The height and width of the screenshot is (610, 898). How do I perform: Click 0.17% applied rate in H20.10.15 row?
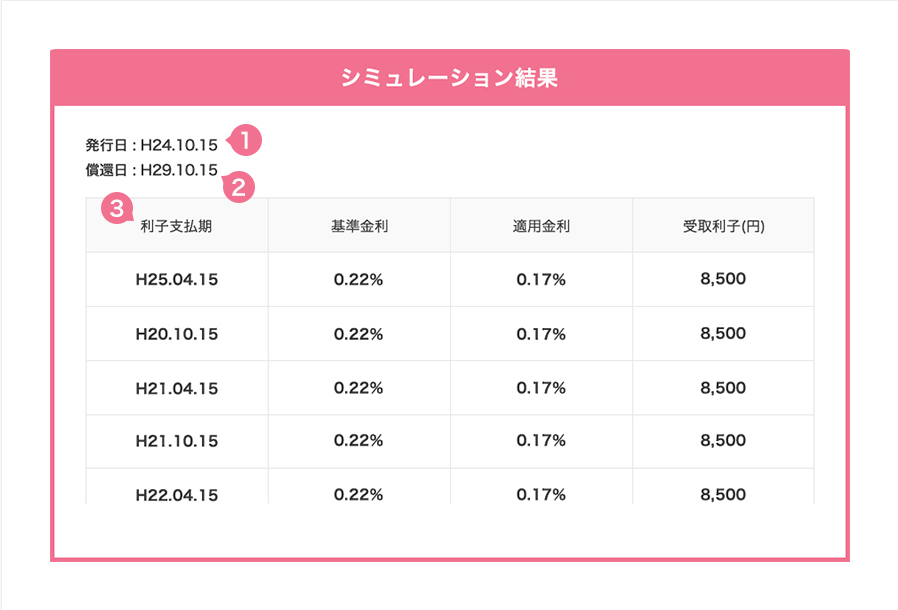tap(541, 334)
